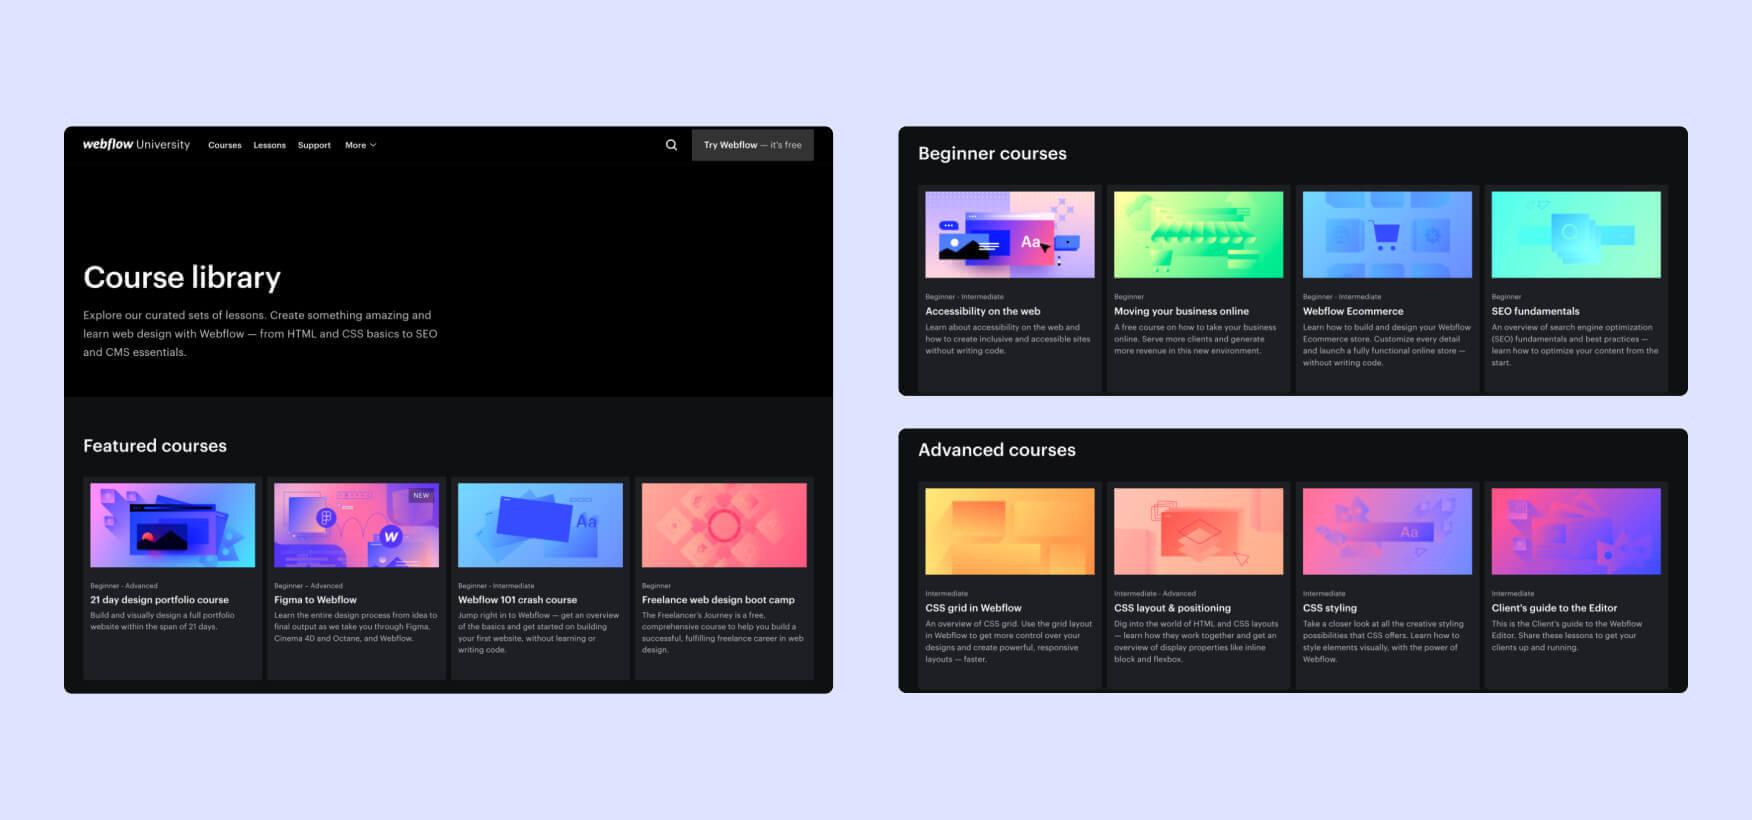Open 21 day design portfolio course thumbnail

click(x=173, y=525)
